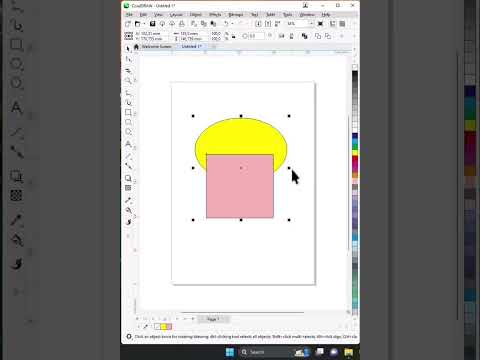Click the Mirror vertically button
480x360 pixels.
click(292, 36)
